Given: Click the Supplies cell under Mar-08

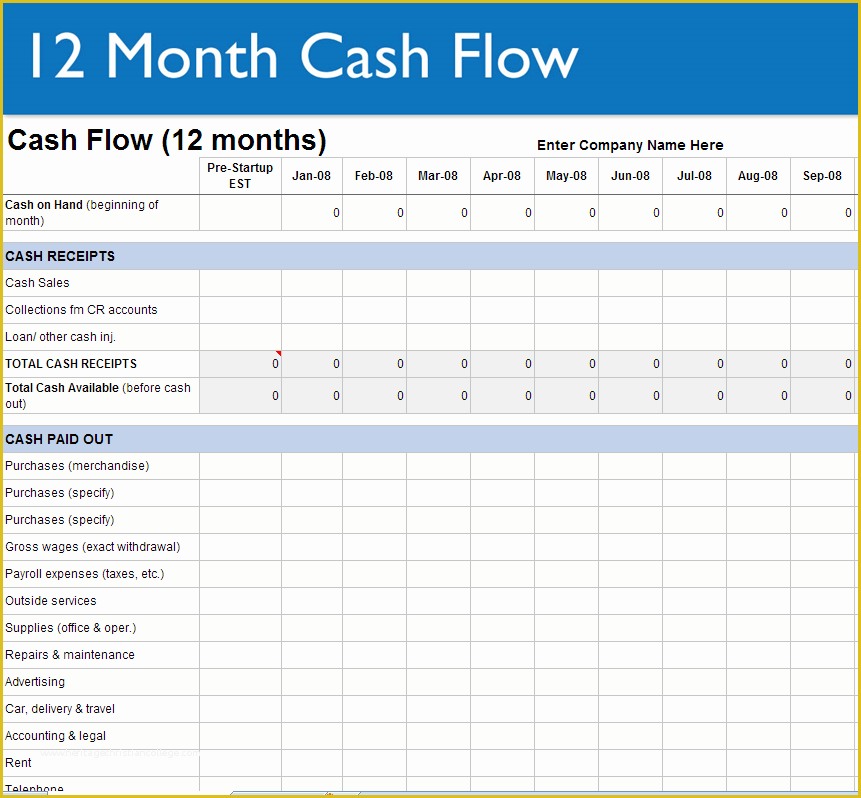Looking at the screenshot, I should coord(438,628).
